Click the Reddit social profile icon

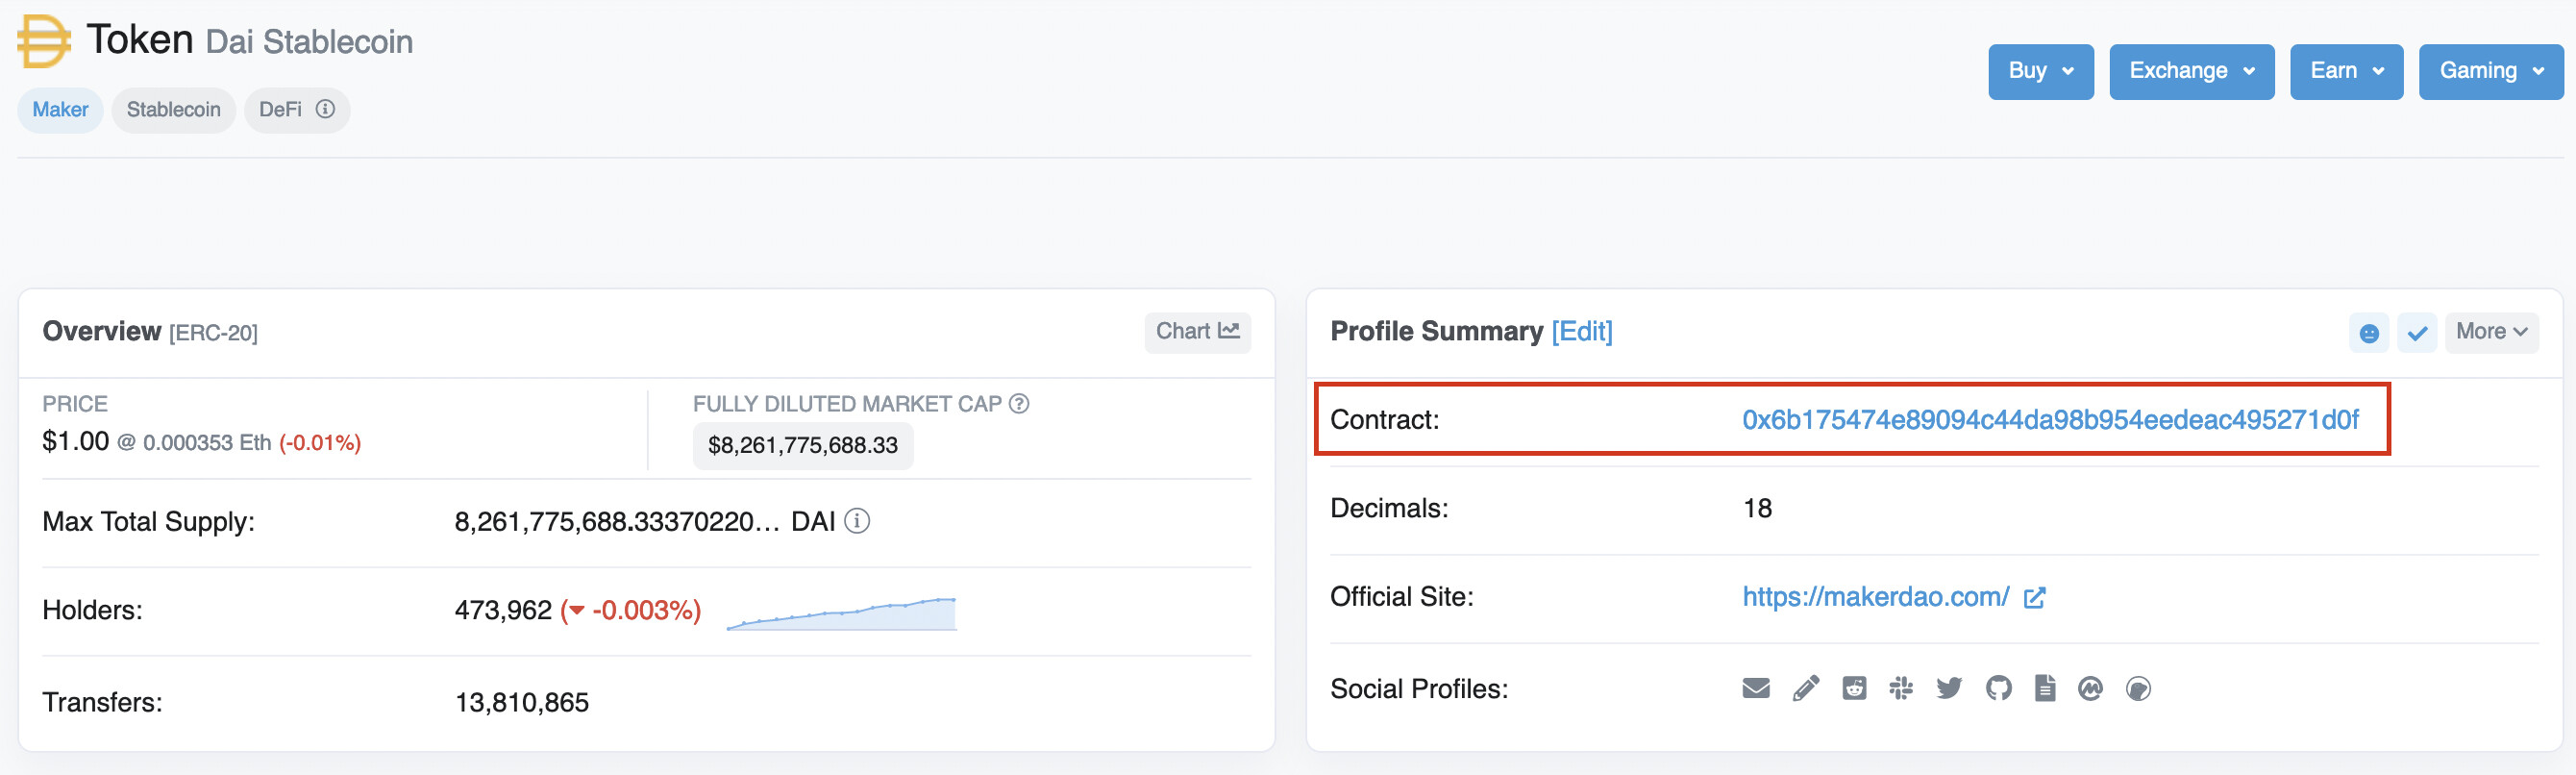tap(1854, 688)
